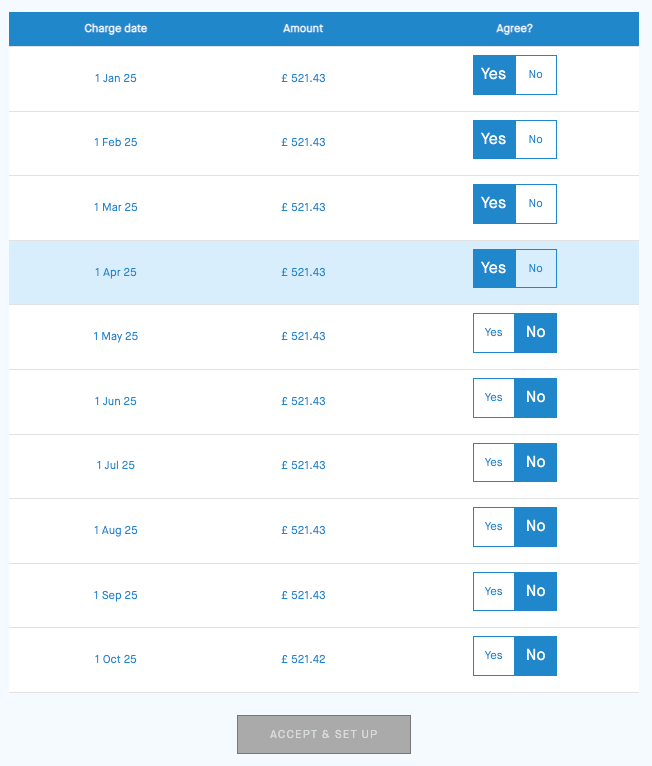Click the Amount column header
652x766 pixels.
tap(303, 29)
